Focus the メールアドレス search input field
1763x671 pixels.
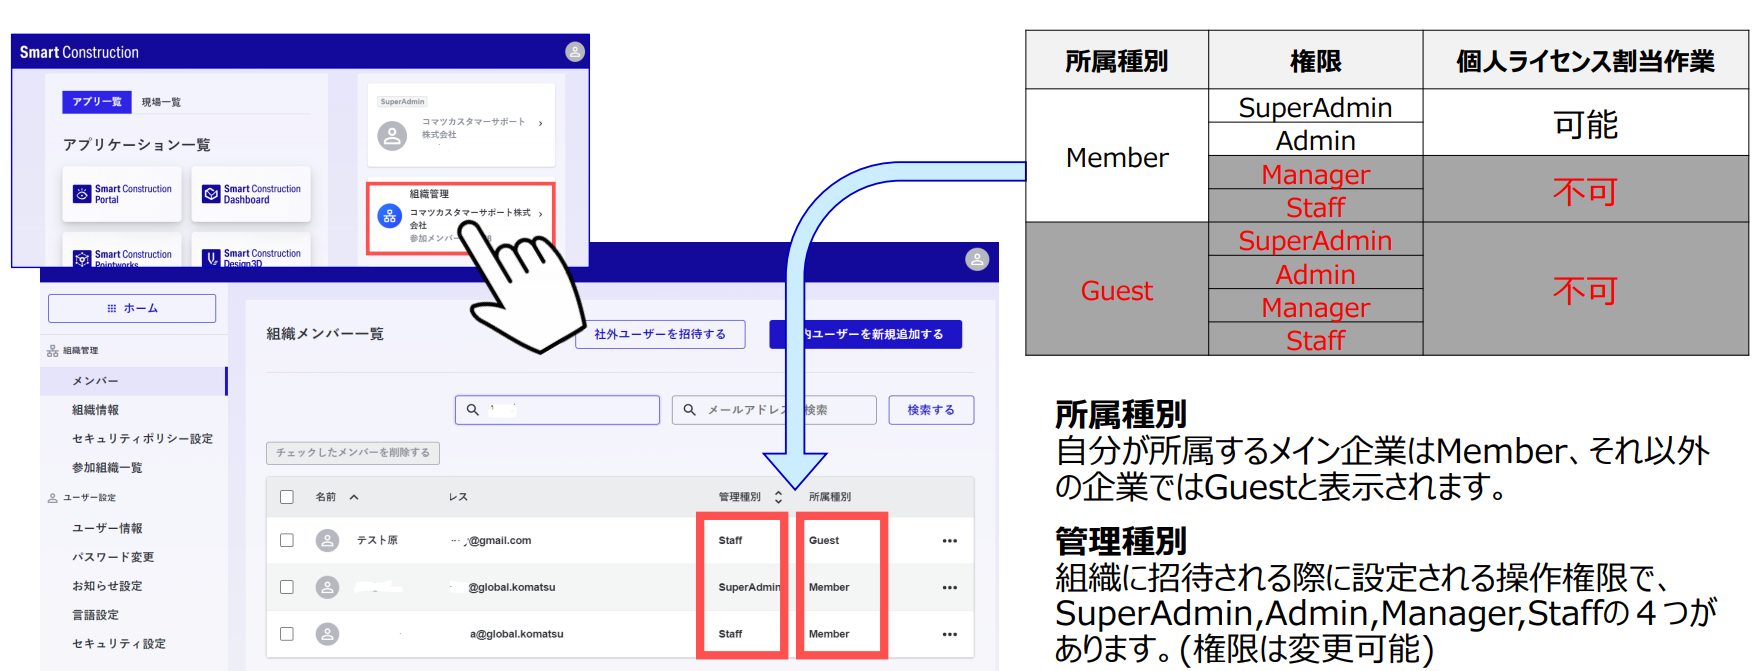point(774,410)
